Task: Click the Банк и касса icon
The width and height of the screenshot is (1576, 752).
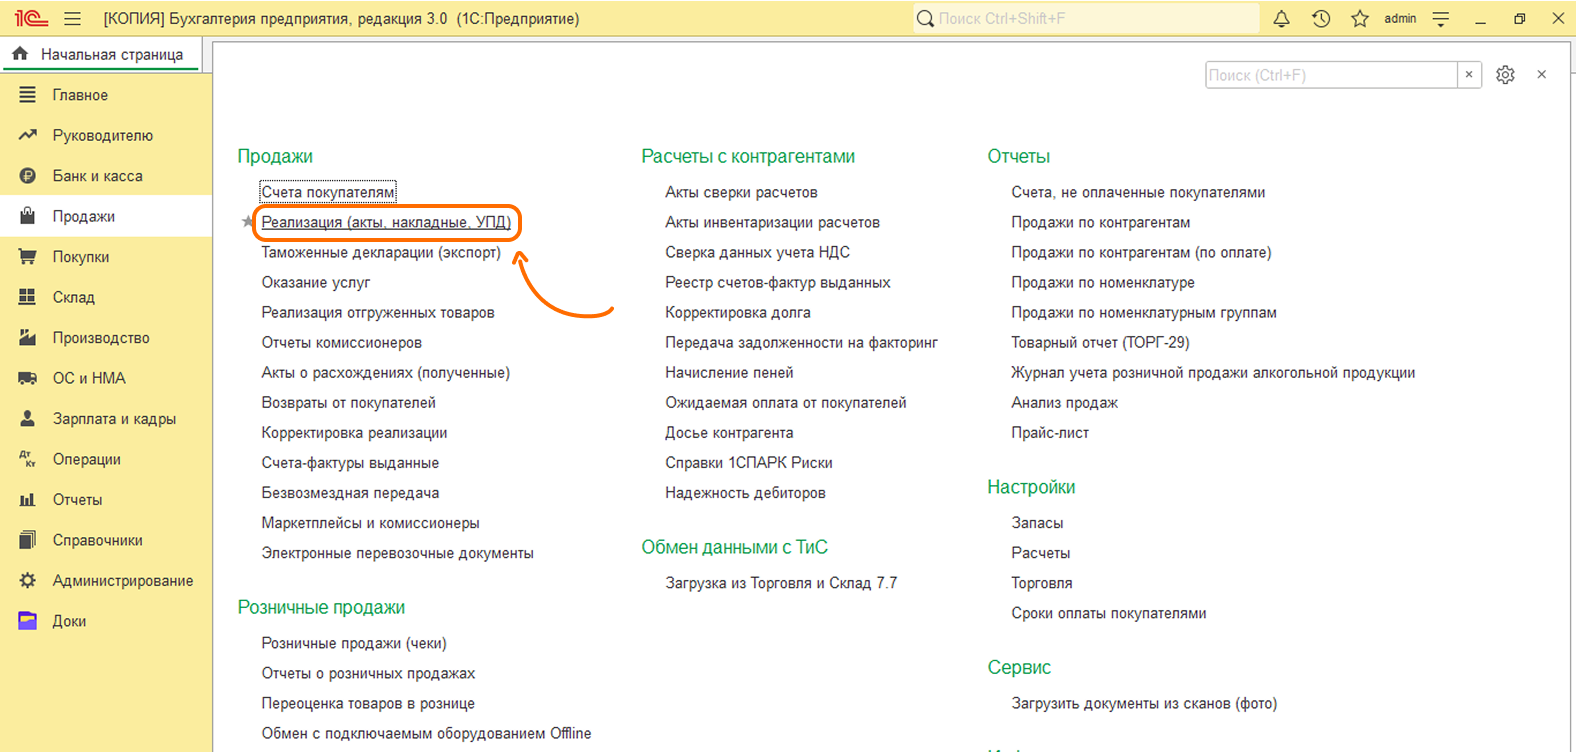Action: (28, 176)
